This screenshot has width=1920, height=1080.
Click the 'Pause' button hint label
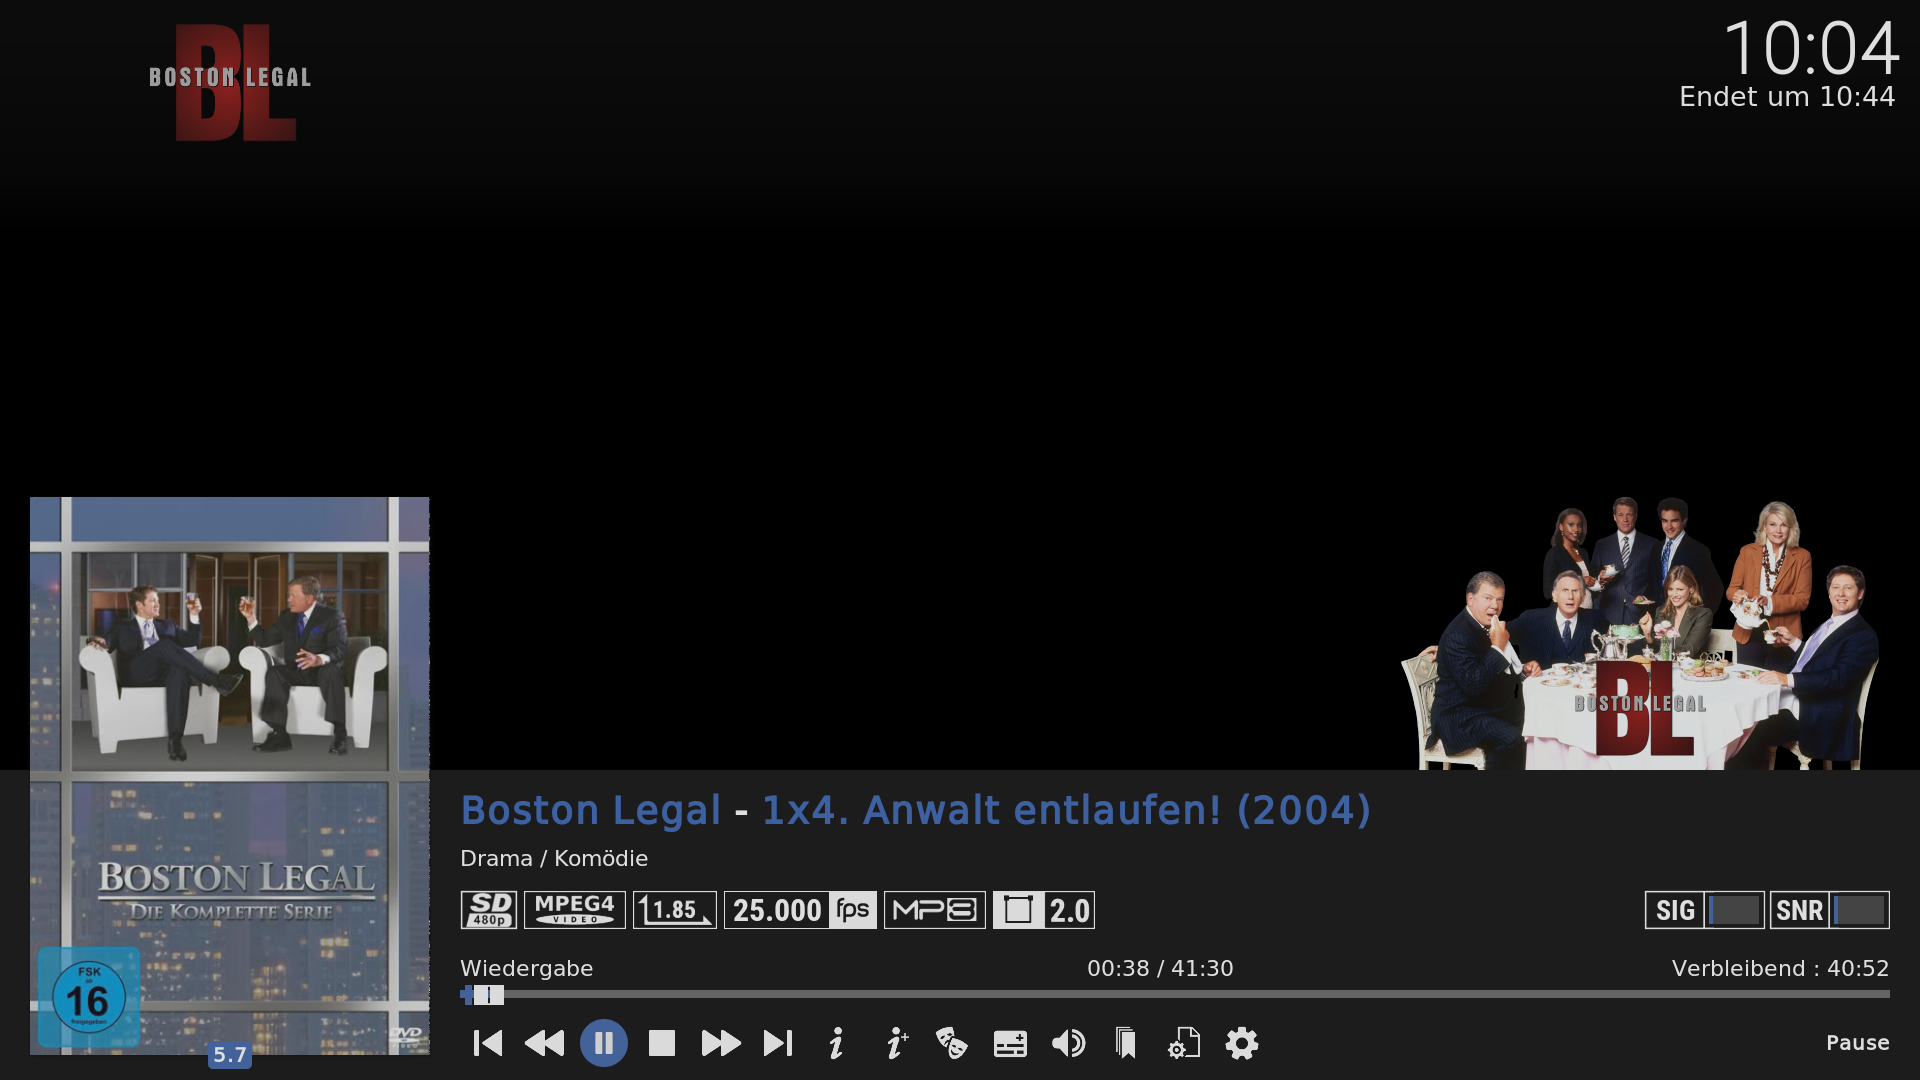pos(1858,1043)
